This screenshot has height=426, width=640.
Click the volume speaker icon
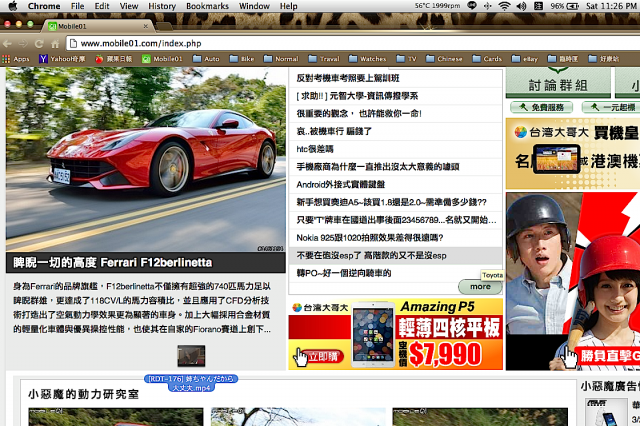[x=521, y=6]
